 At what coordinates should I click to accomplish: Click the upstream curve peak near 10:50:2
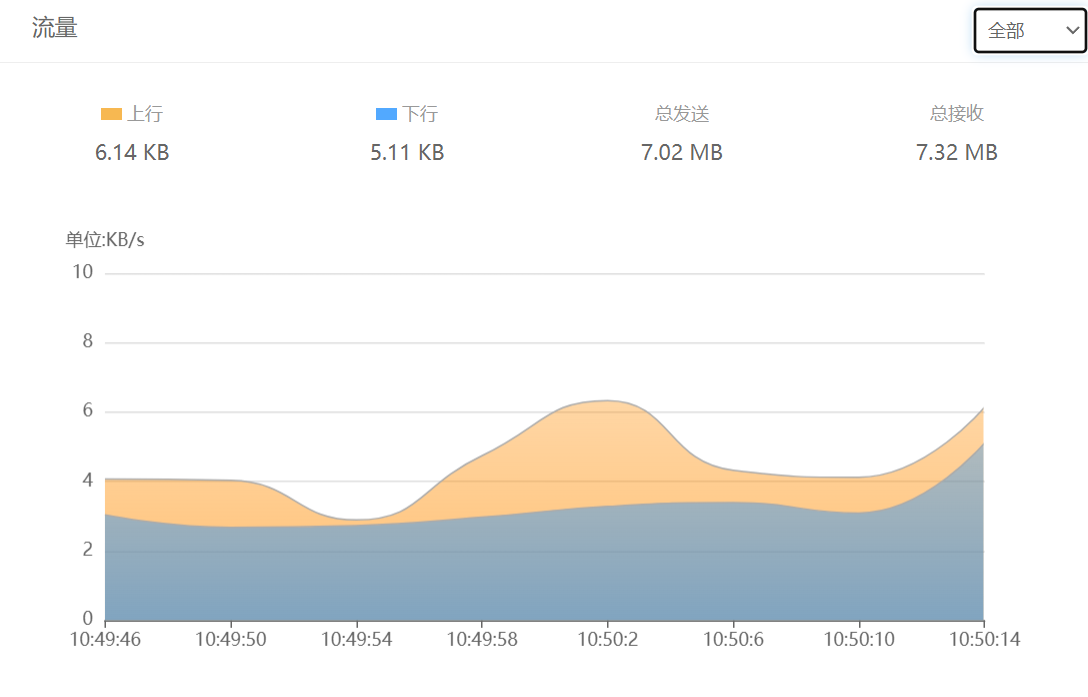pos(607,401)
